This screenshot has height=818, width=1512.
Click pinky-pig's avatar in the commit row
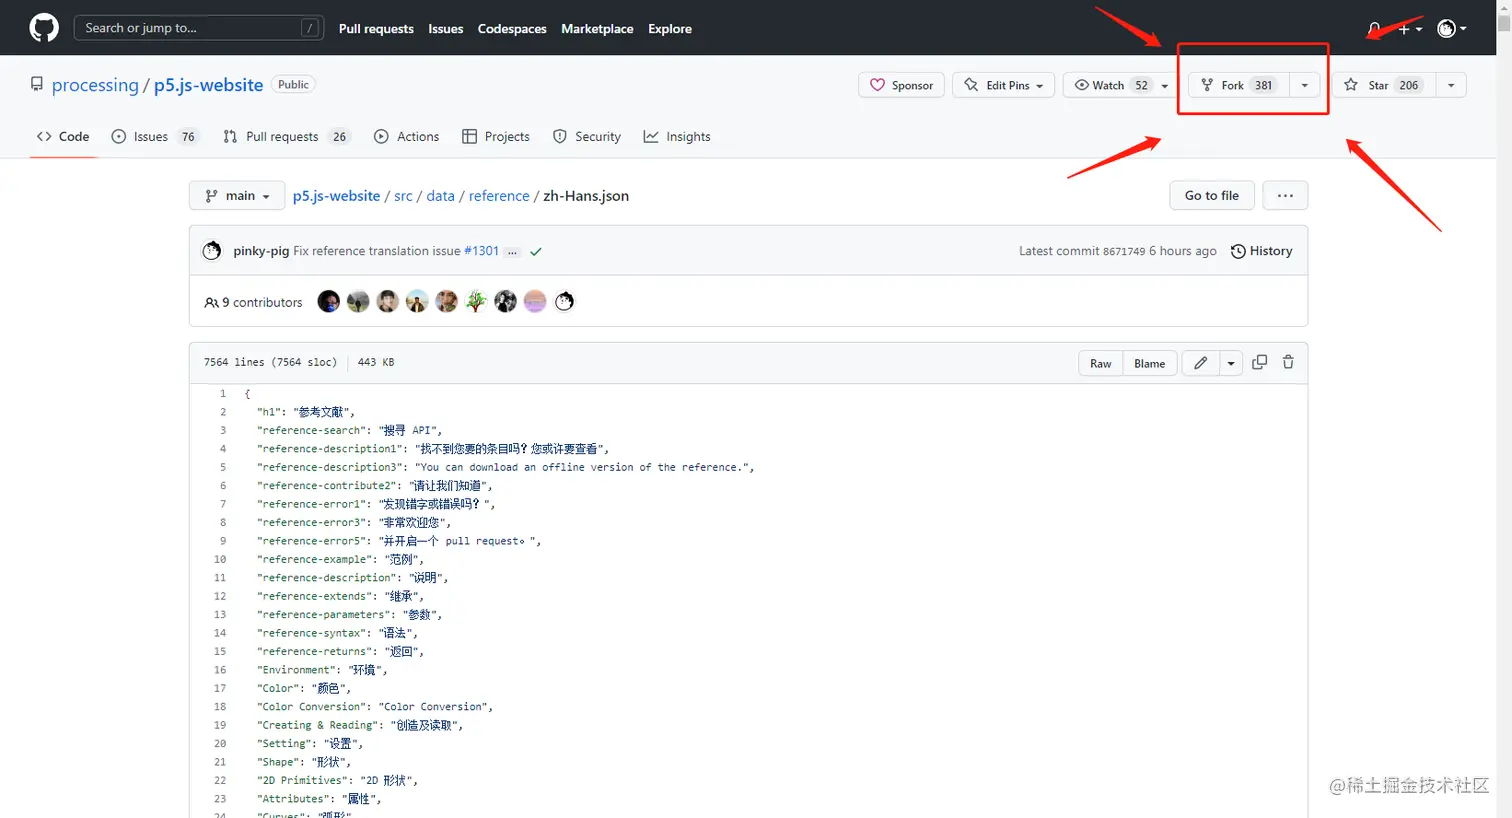click(212, 251)
